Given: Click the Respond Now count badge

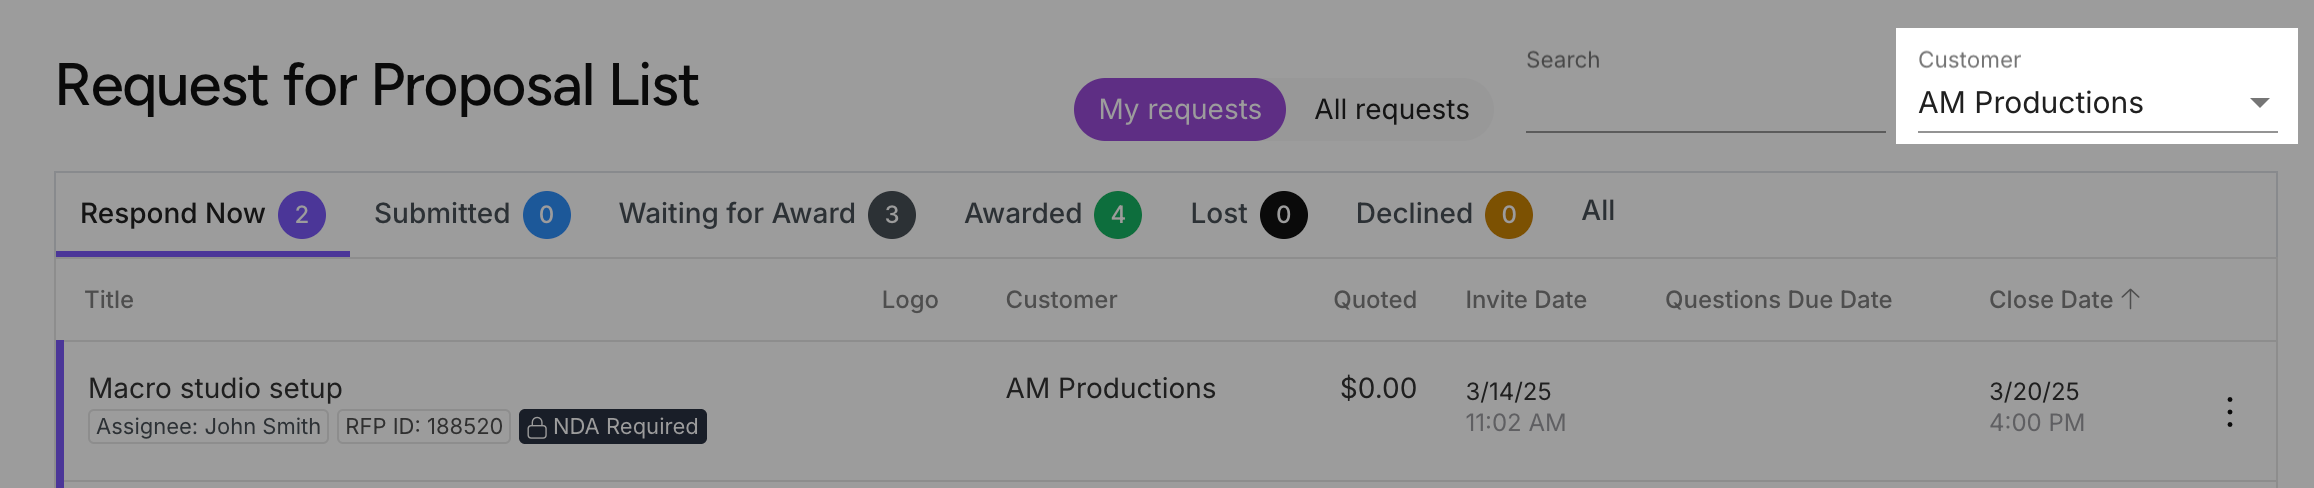Looking at the screenshot, I should click(302, 214).
